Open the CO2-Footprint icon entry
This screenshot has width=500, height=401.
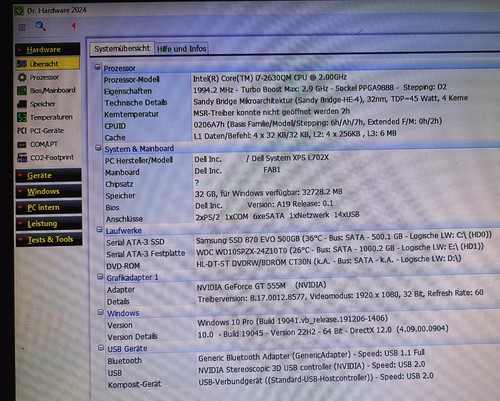(22, 158)
